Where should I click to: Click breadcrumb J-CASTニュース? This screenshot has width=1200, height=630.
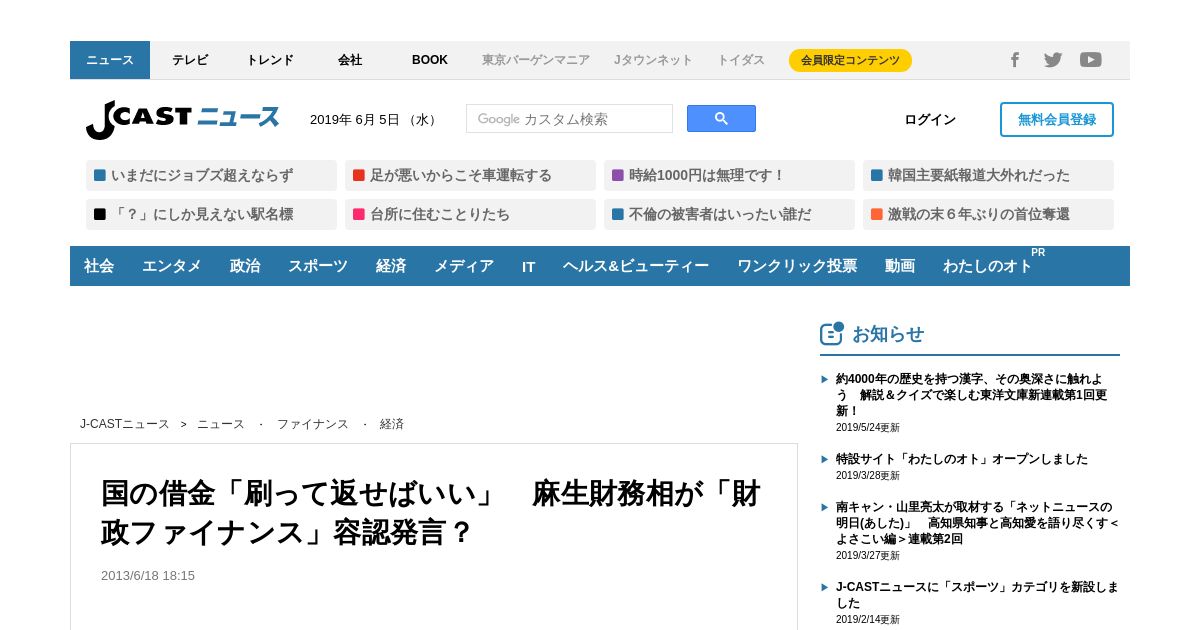tap(125, 424)
